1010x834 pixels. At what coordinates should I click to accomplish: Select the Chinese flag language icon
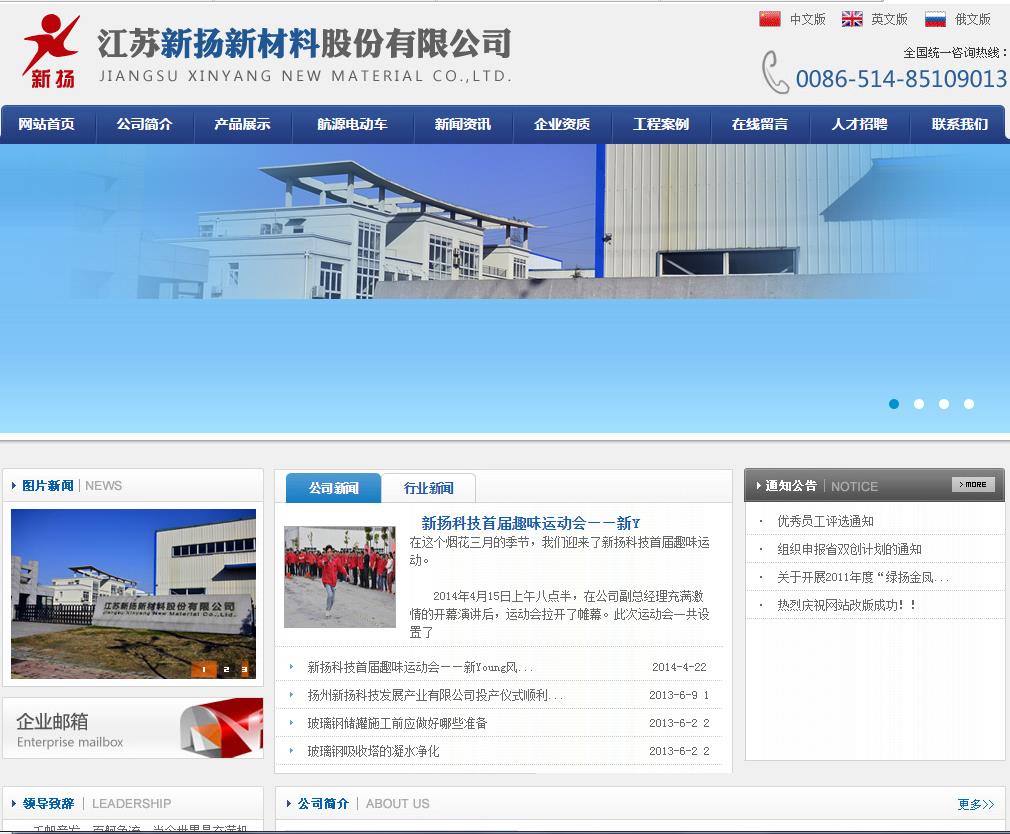(x=769, y=19)
